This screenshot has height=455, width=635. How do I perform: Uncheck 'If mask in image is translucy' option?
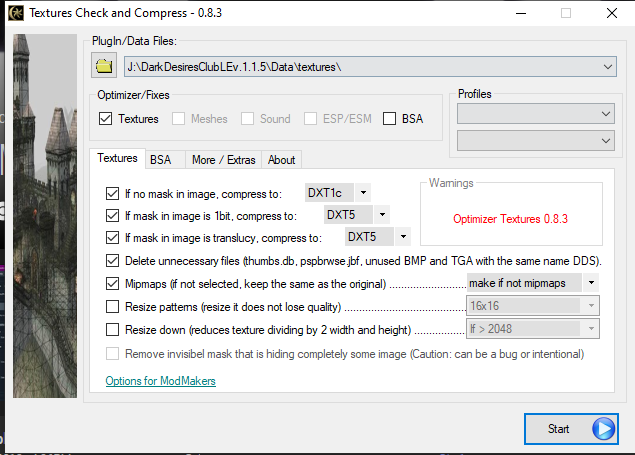[x=112, y=237]
